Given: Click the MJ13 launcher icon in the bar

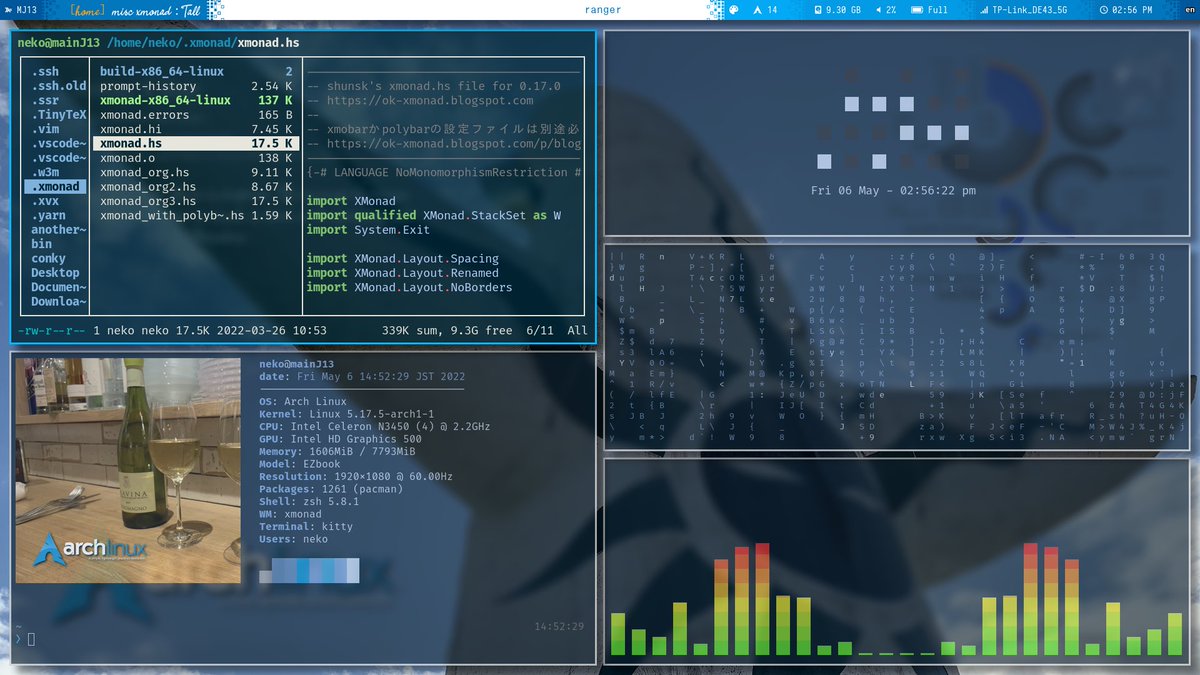Looking at the screenshot, I should tap(10, 10).
